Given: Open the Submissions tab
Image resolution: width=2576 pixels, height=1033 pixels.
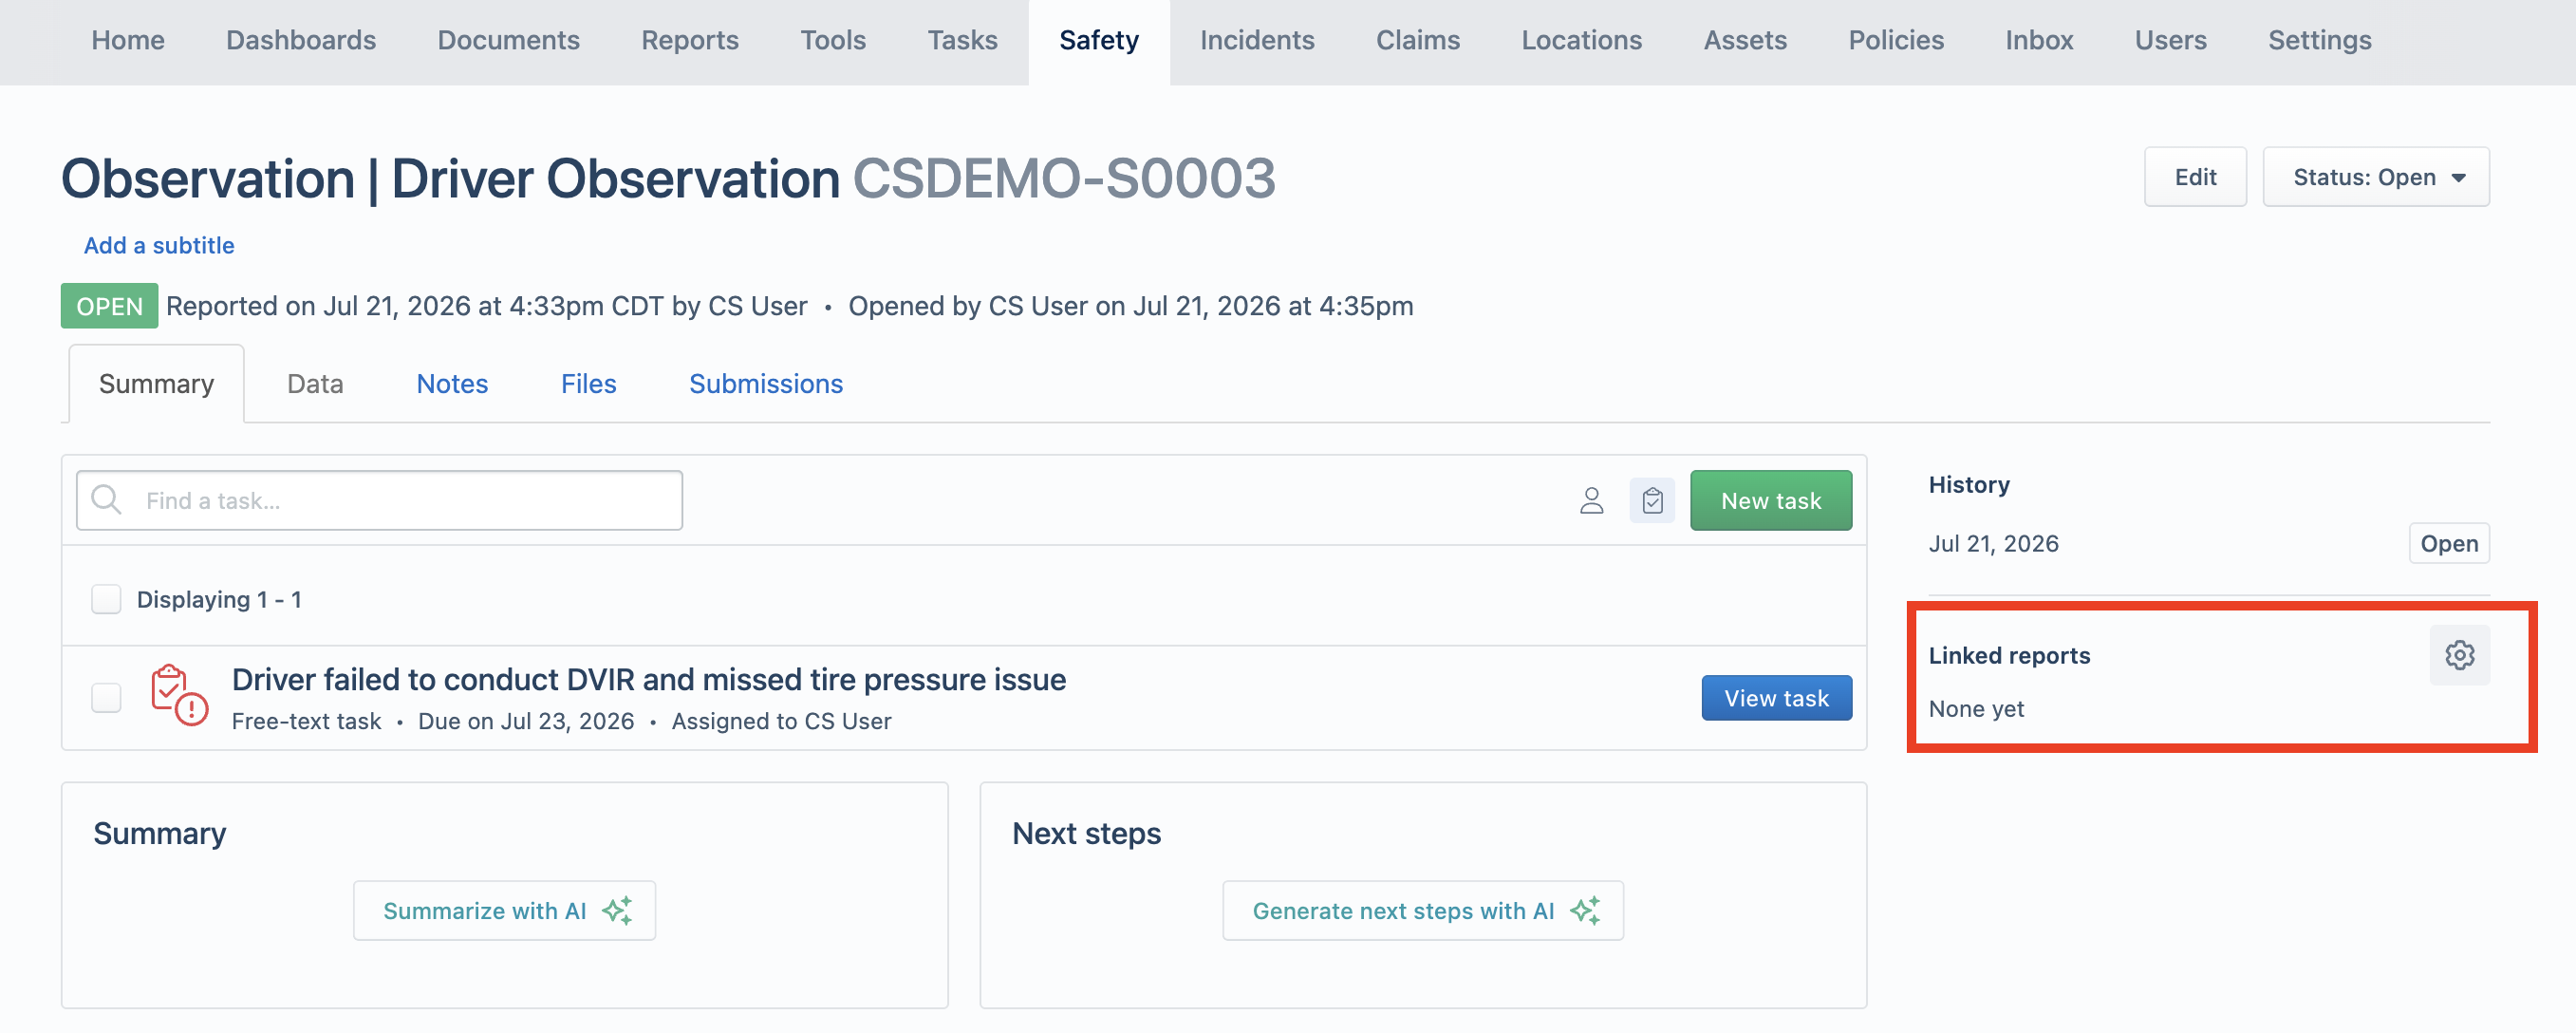Looking at the screenshot, I should pos(766,384).
